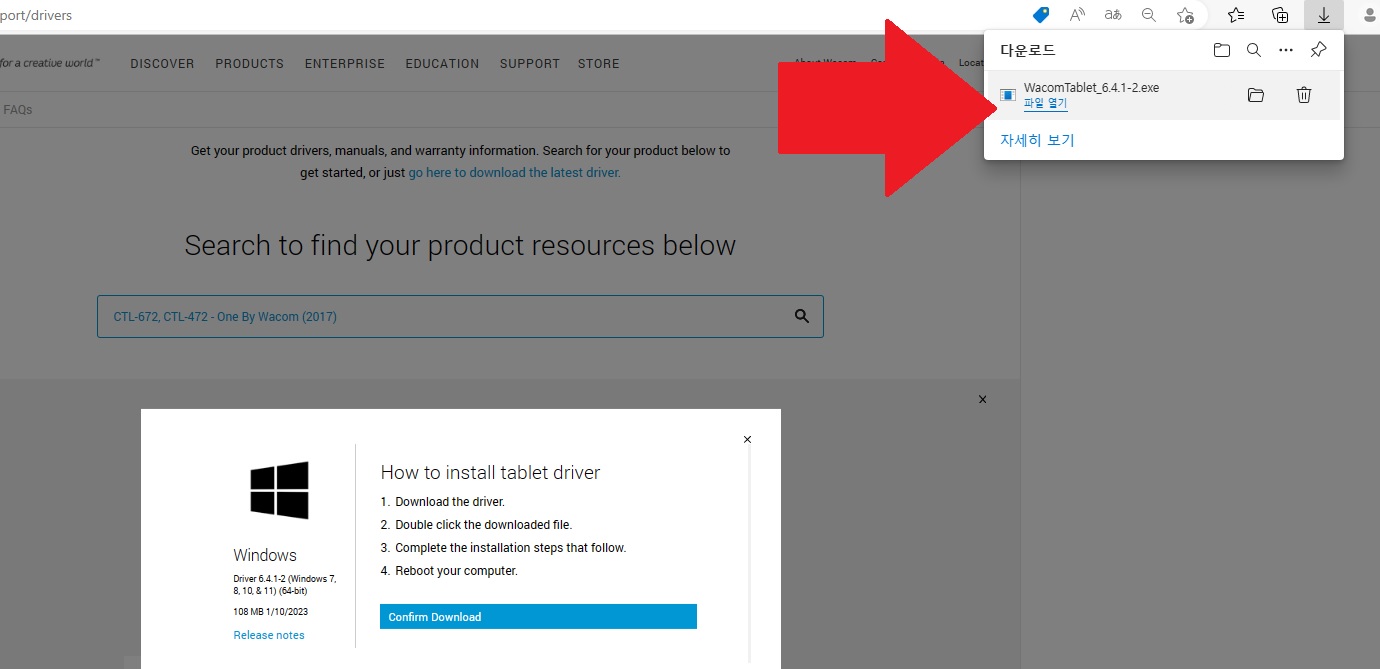Search downloads with magnifier icon
This screenshot has width=1380, height=669.
pyautogui.click(x=1254, y=50)
